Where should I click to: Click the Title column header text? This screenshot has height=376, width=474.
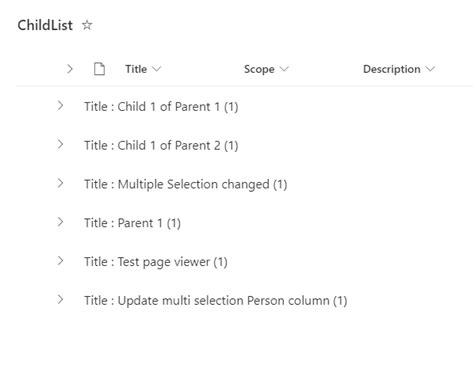(136, 69)
